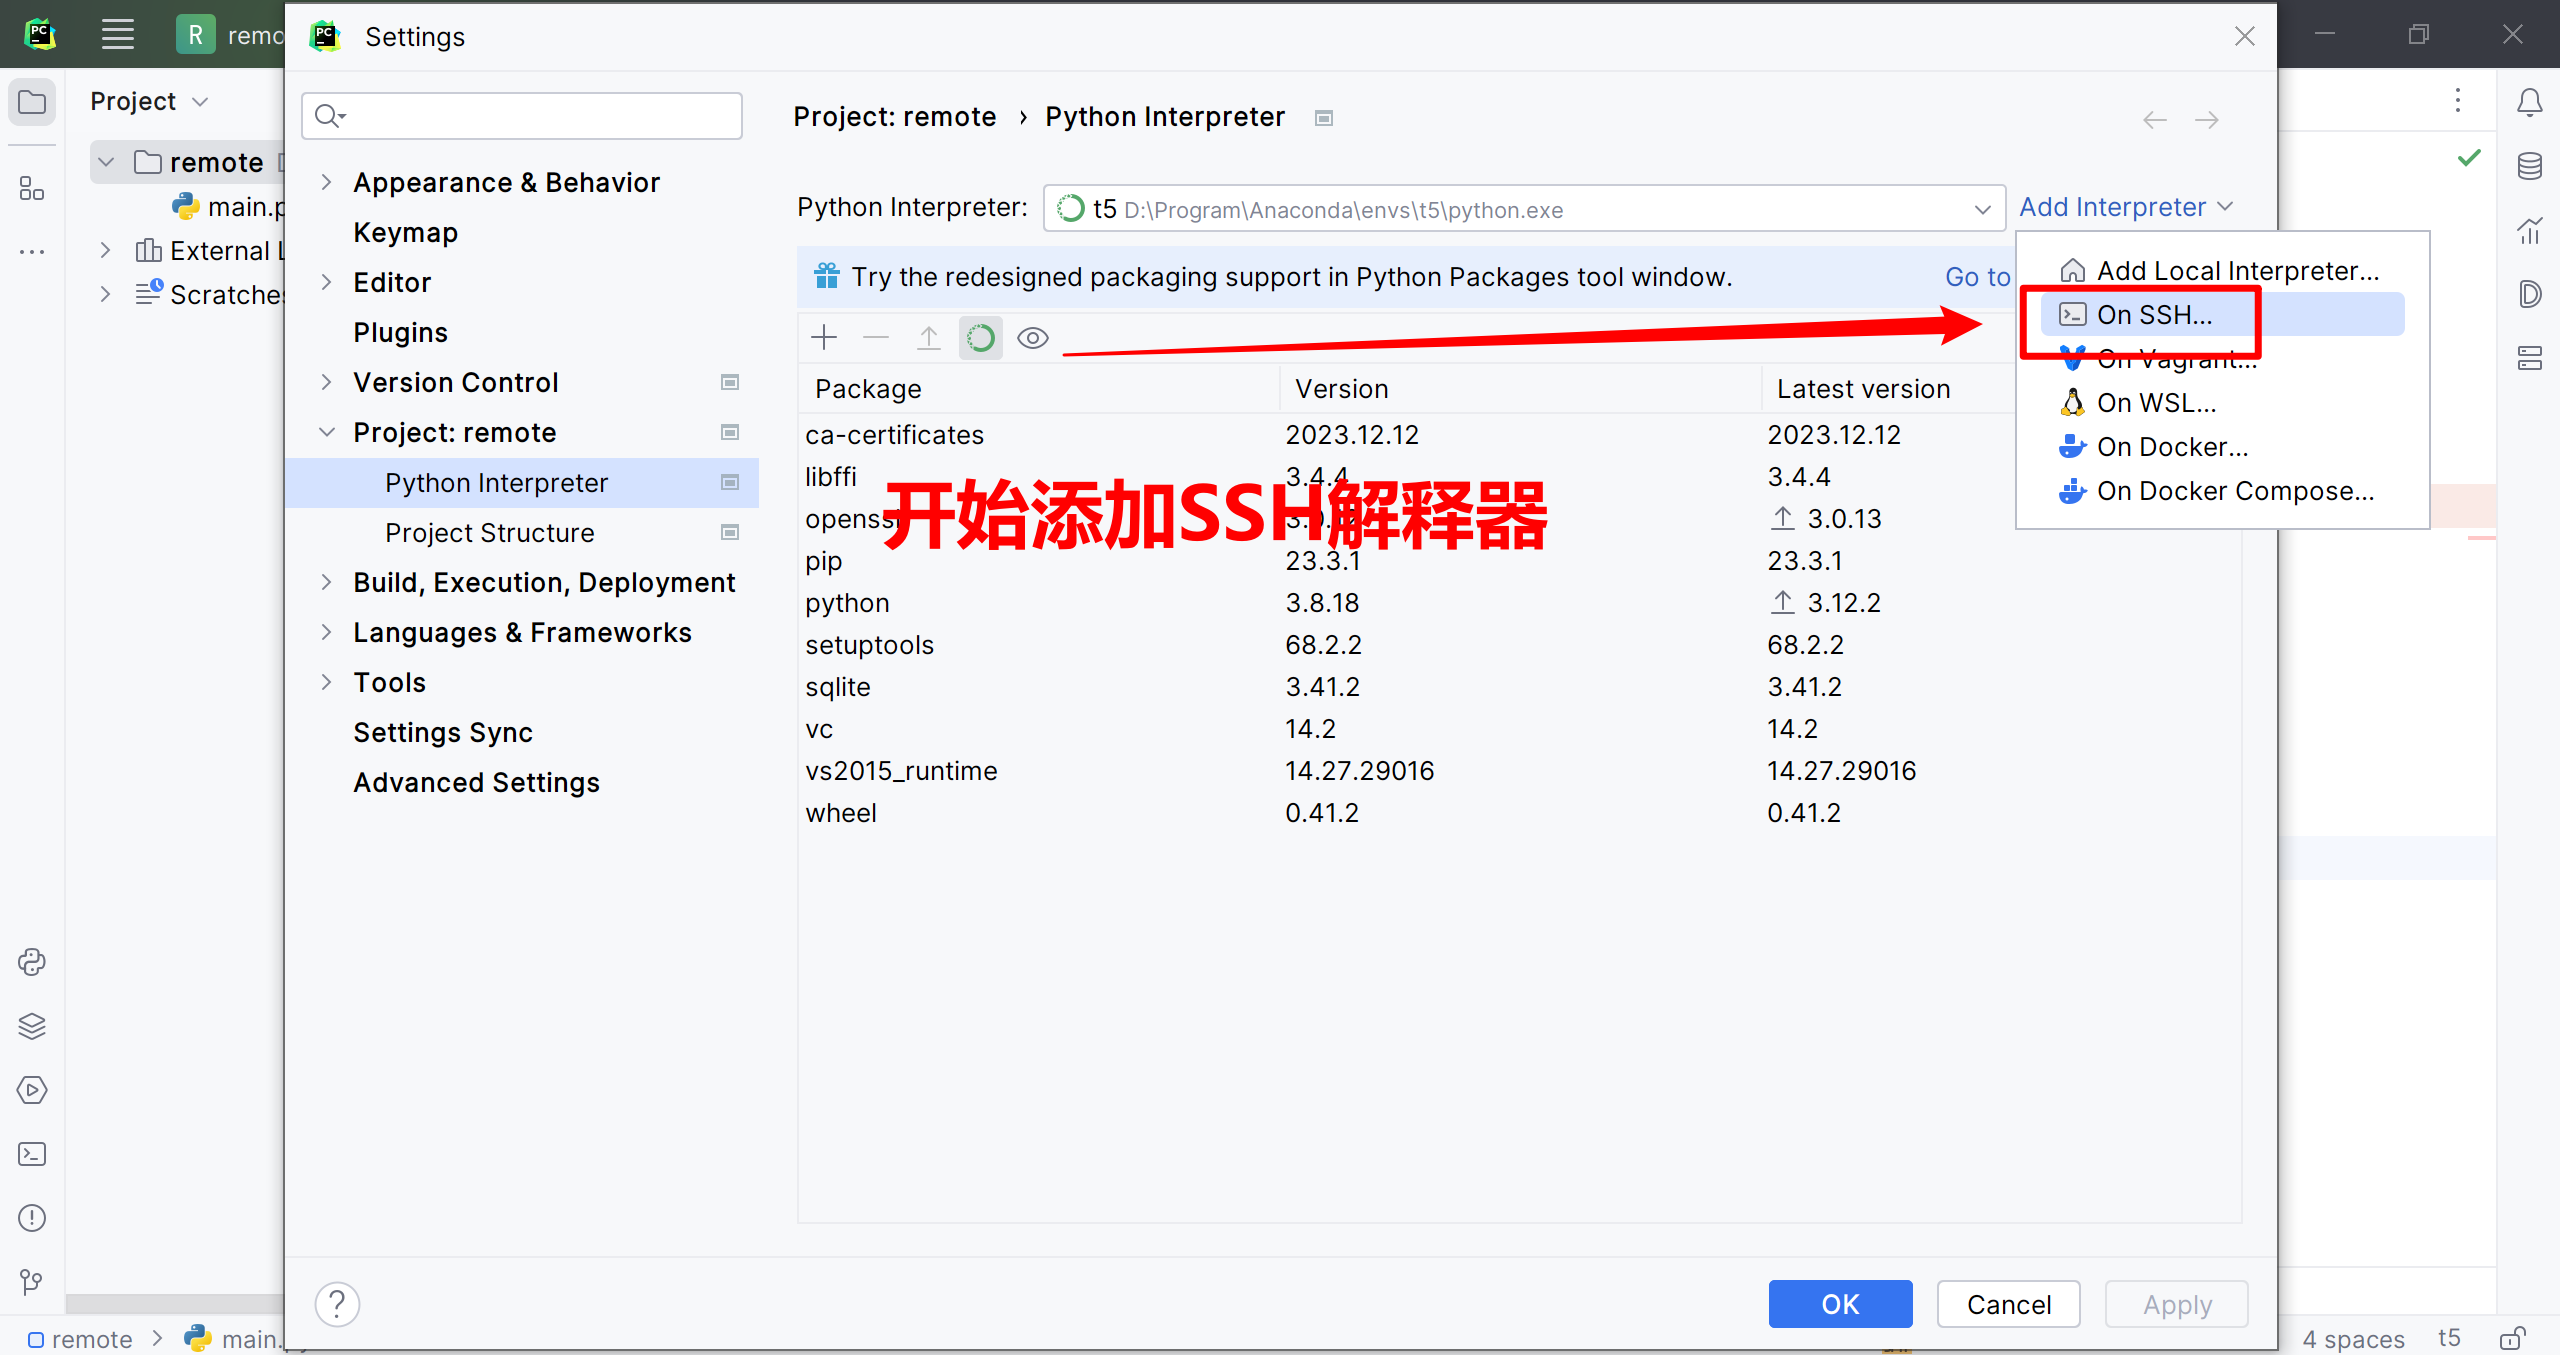Select Python Interpreter settings page
The image size is (2560, 1355).
[x=522, y=483]
